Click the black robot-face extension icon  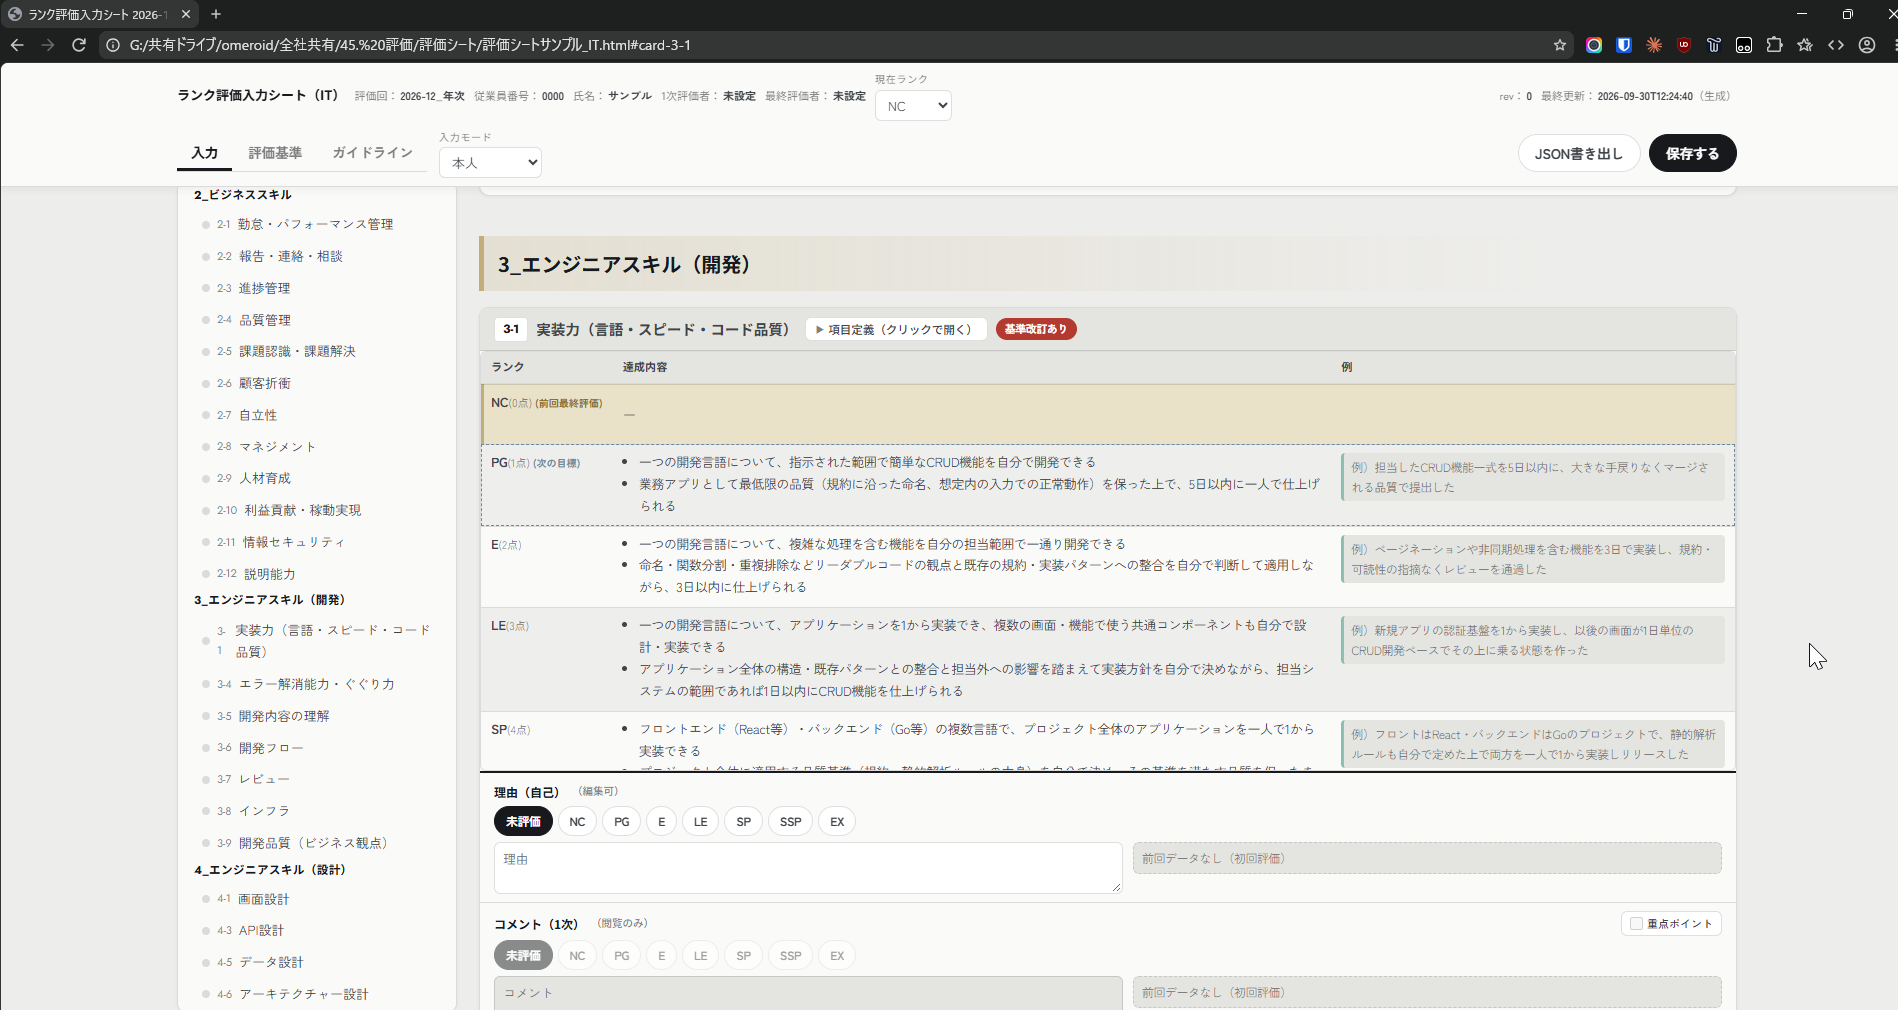pos(1744,45)
